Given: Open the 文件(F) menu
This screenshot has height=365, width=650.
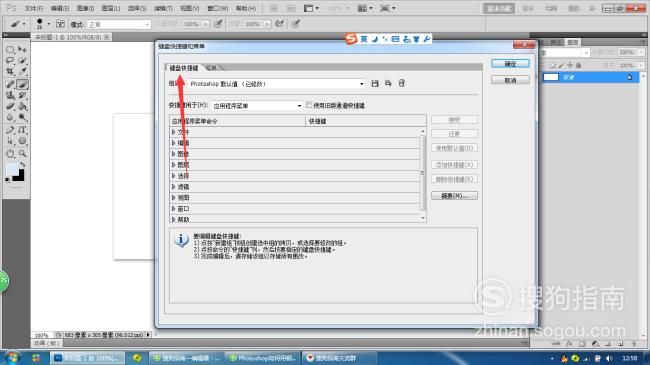Looking at the screenshot, I should point(34,8).
